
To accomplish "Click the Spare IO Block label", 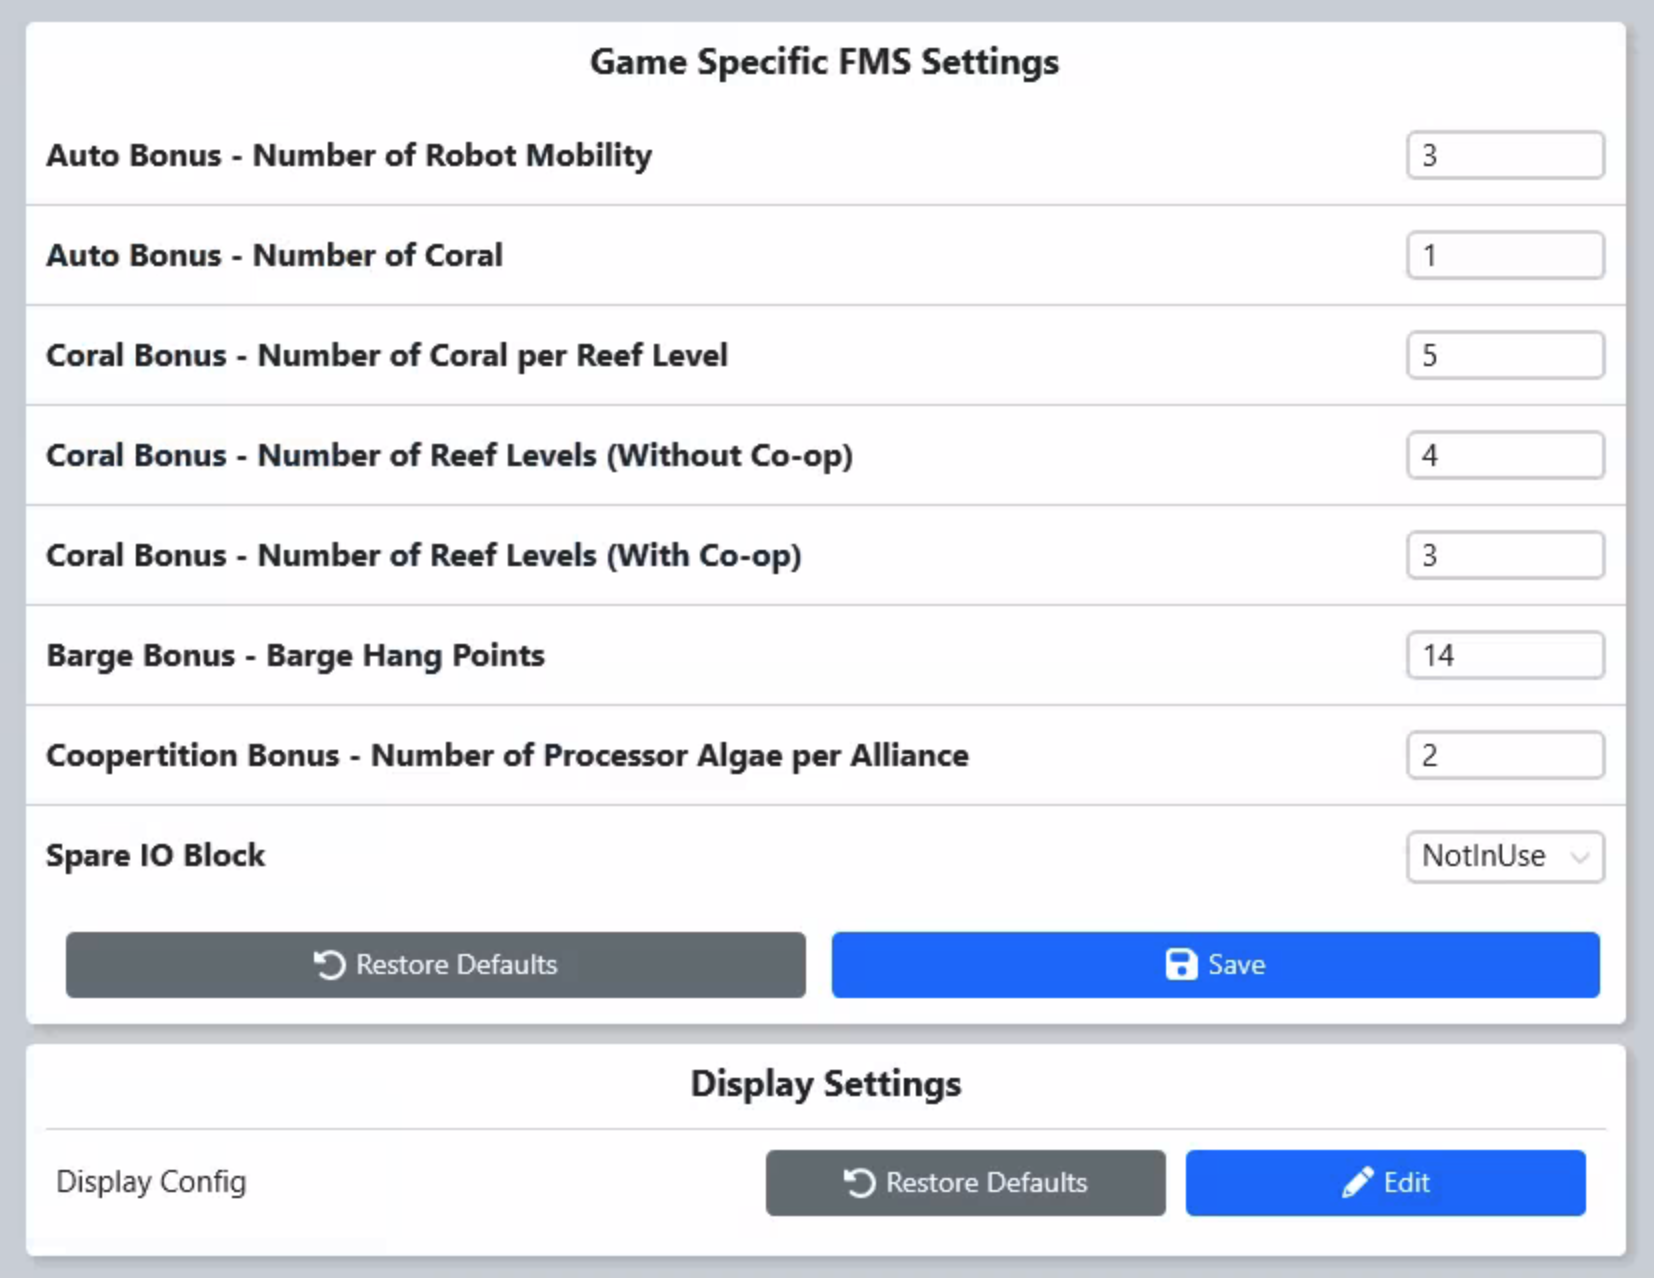I will coord(156,855).
